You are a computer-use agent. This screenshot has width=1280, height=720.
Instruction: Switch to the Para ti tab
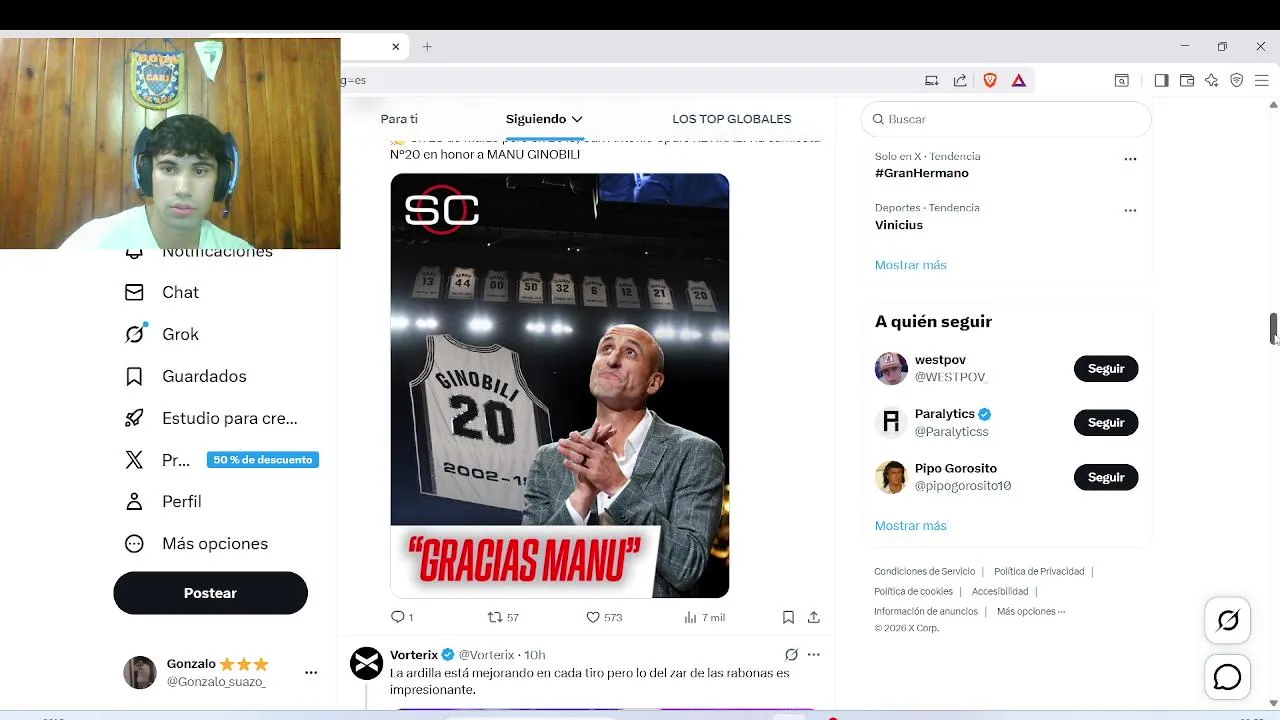coord(399,119)
